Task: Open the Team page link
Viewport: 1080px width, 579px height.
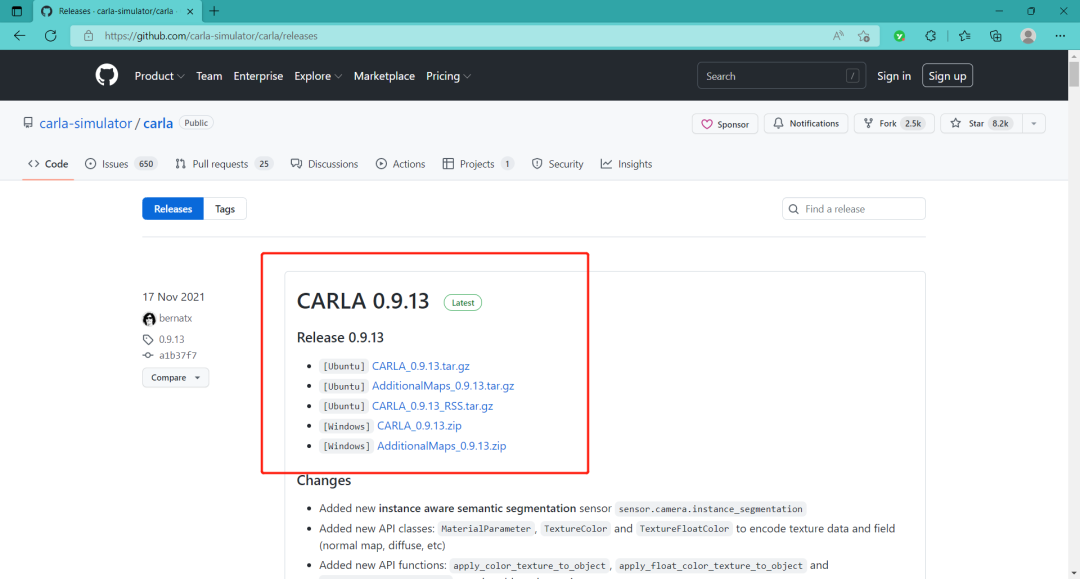Action: click(x=209, y=76)
